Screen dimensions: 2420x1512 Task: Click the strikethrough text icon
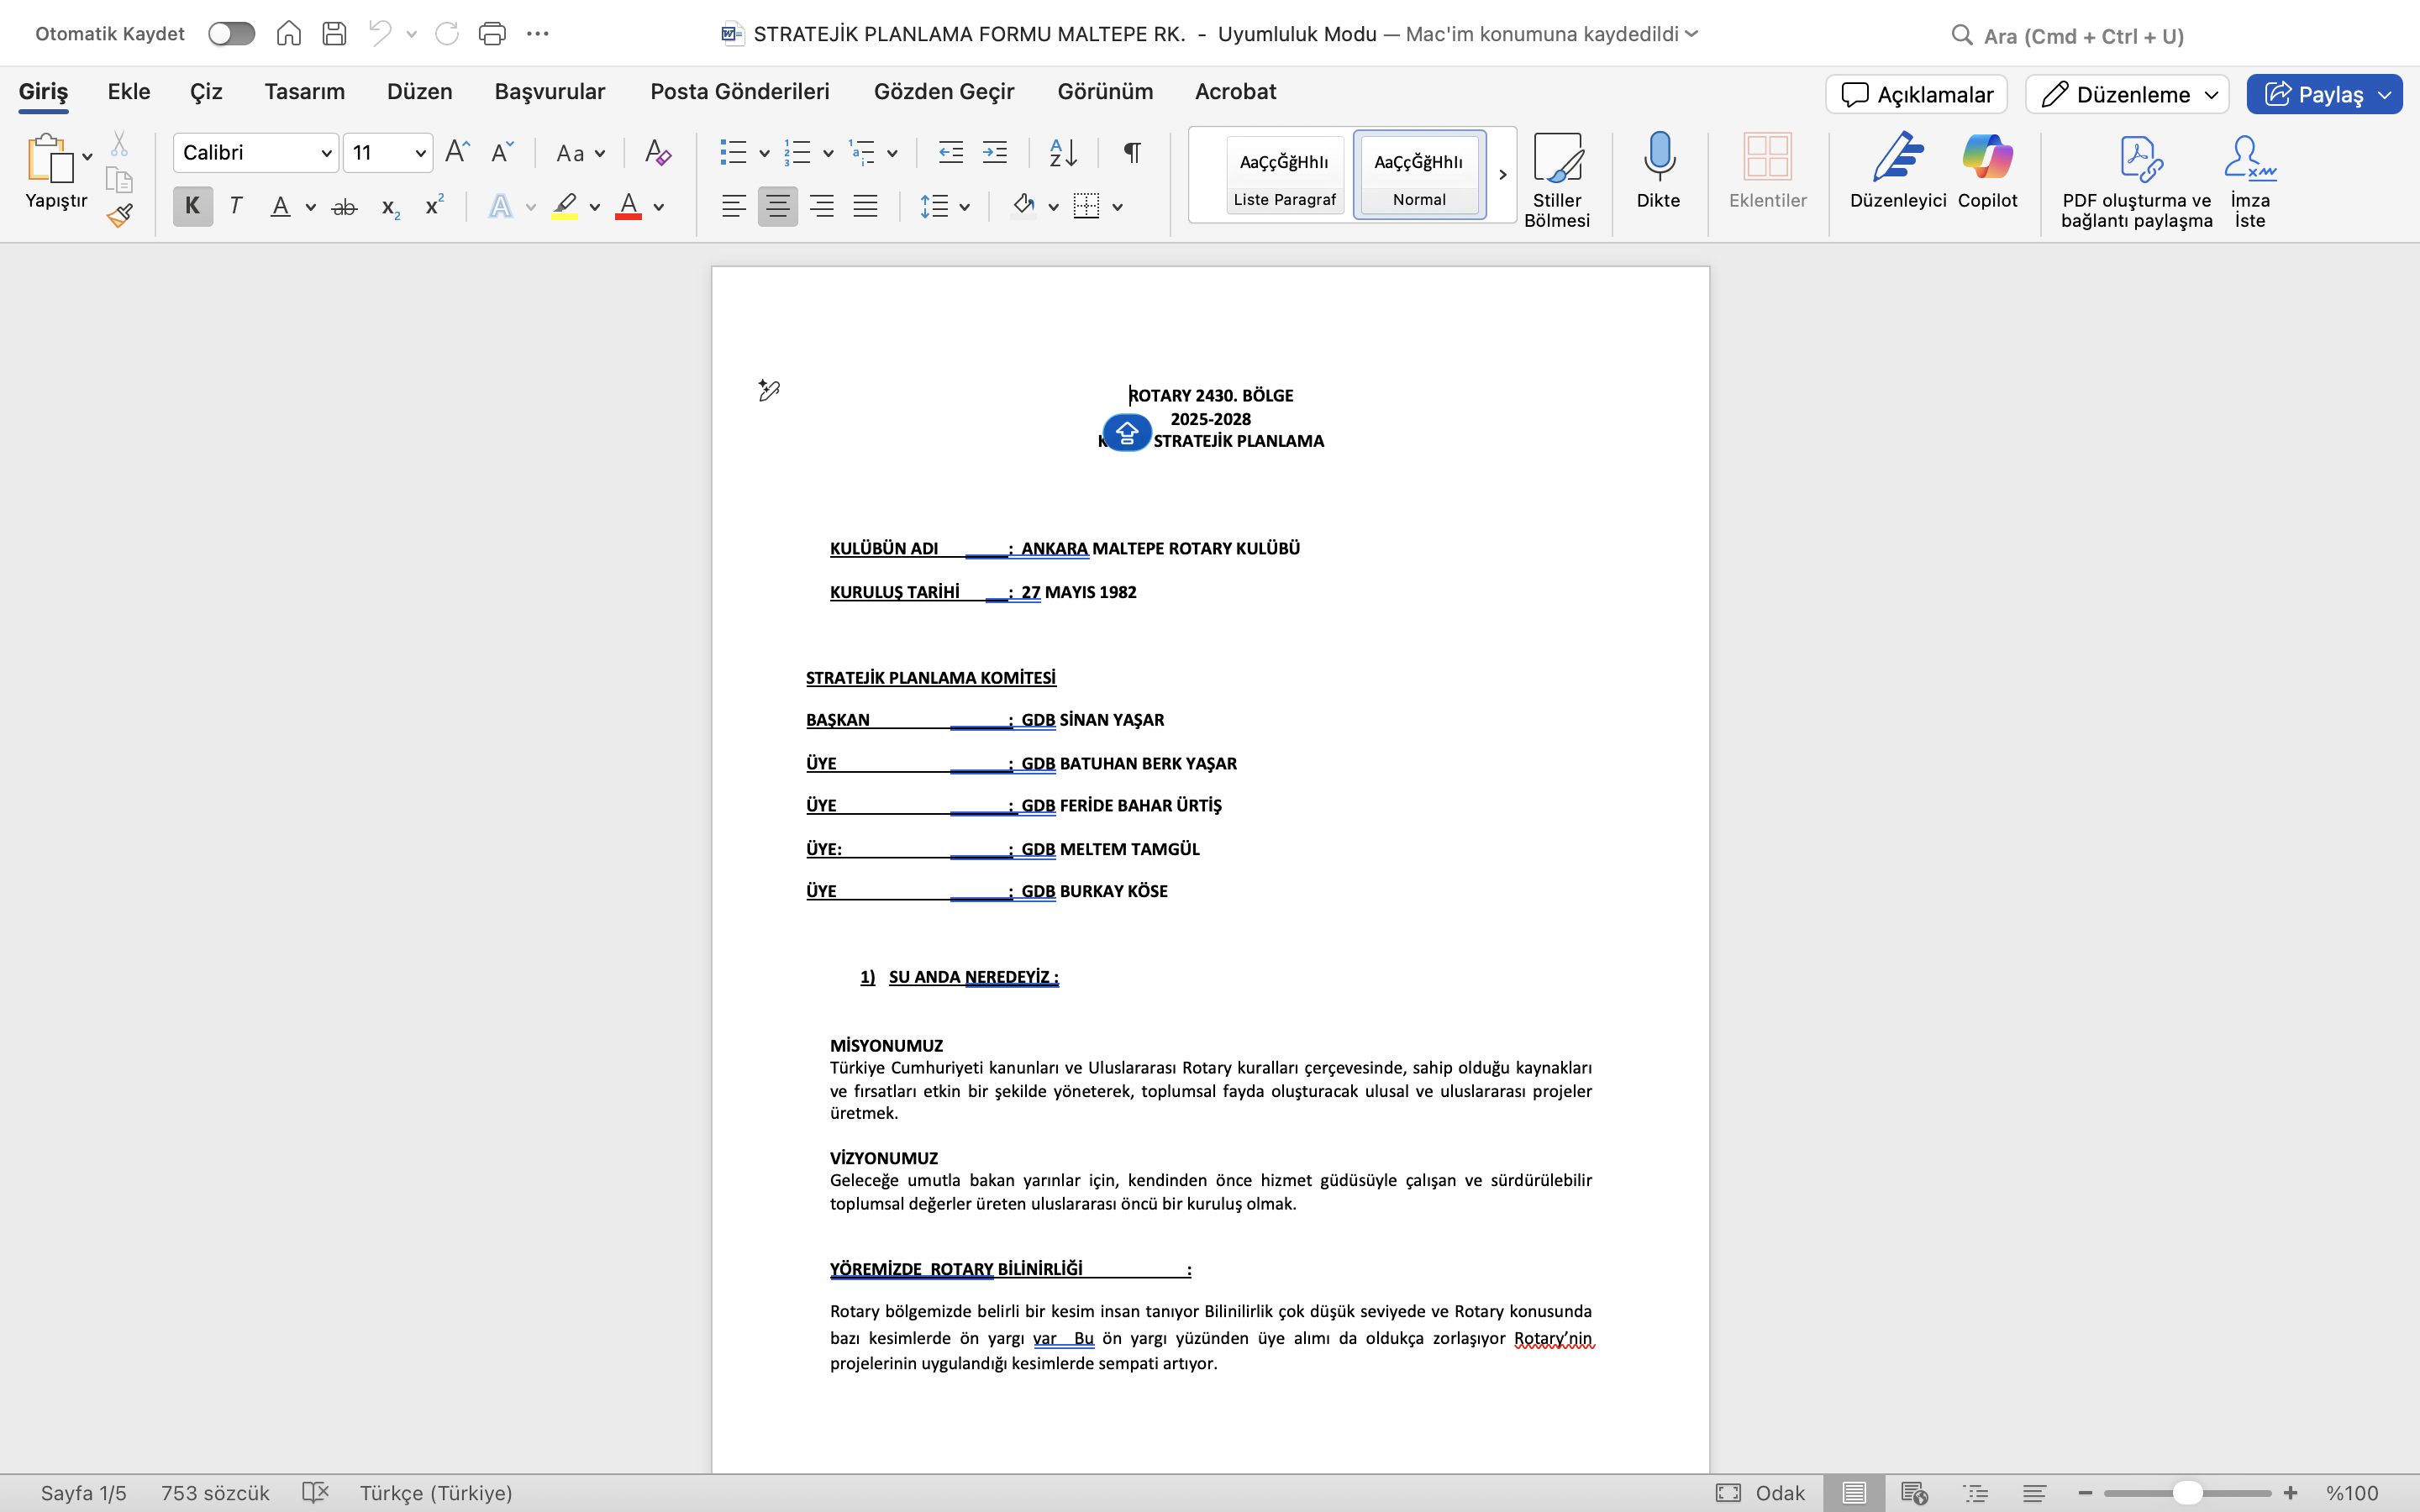click(x=344, y=207)
